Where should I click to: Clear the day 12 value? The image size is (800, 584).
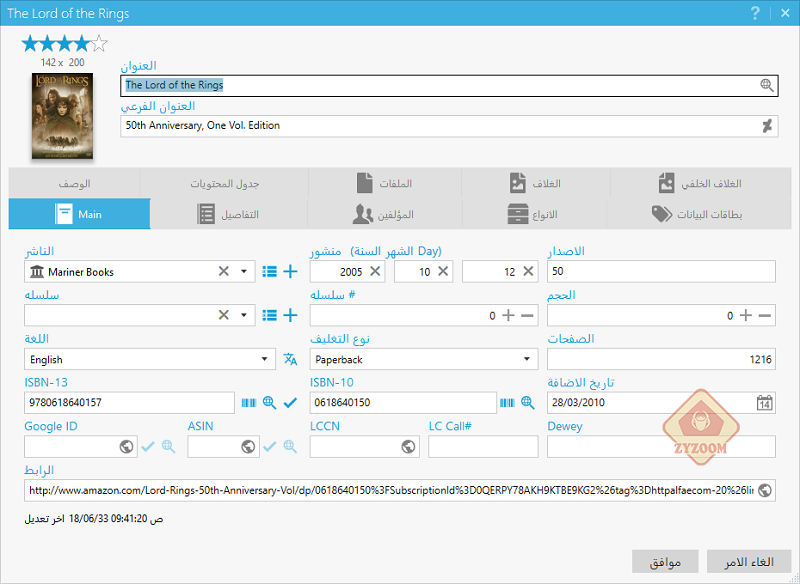tap(528, 271)
